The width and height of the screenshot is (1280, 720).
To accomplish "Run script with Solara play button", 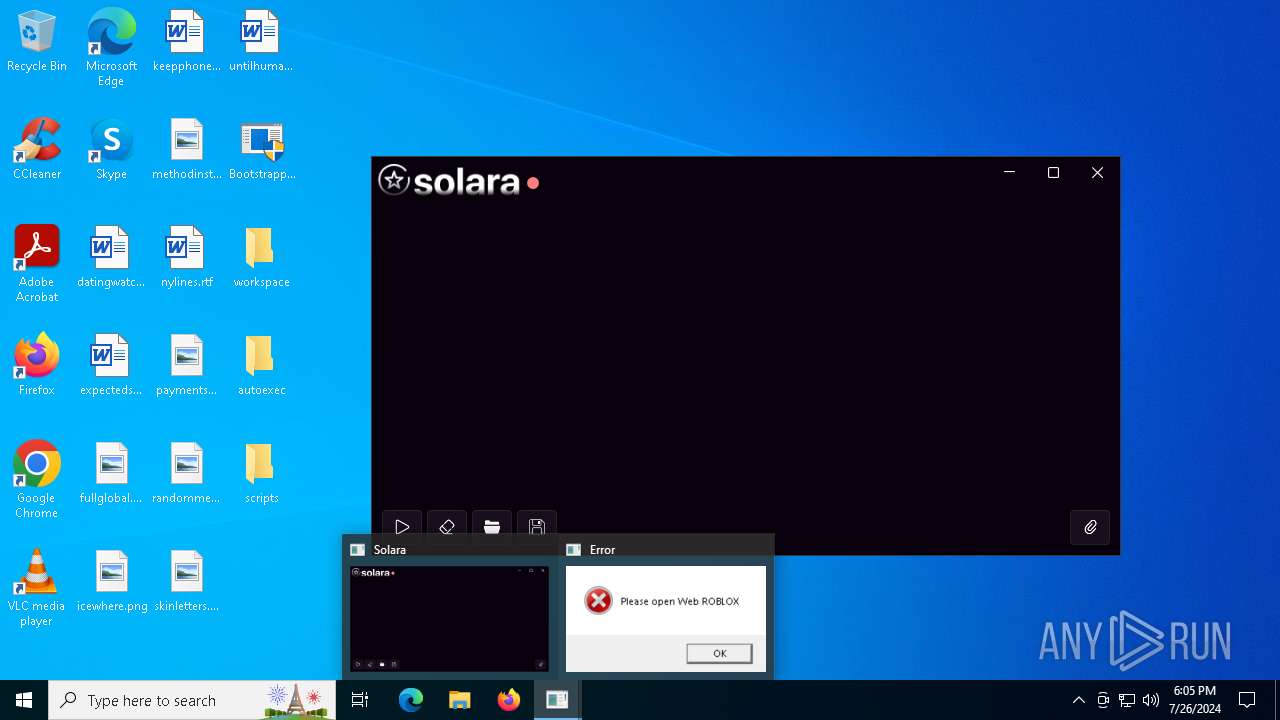I will coord(402,527).
